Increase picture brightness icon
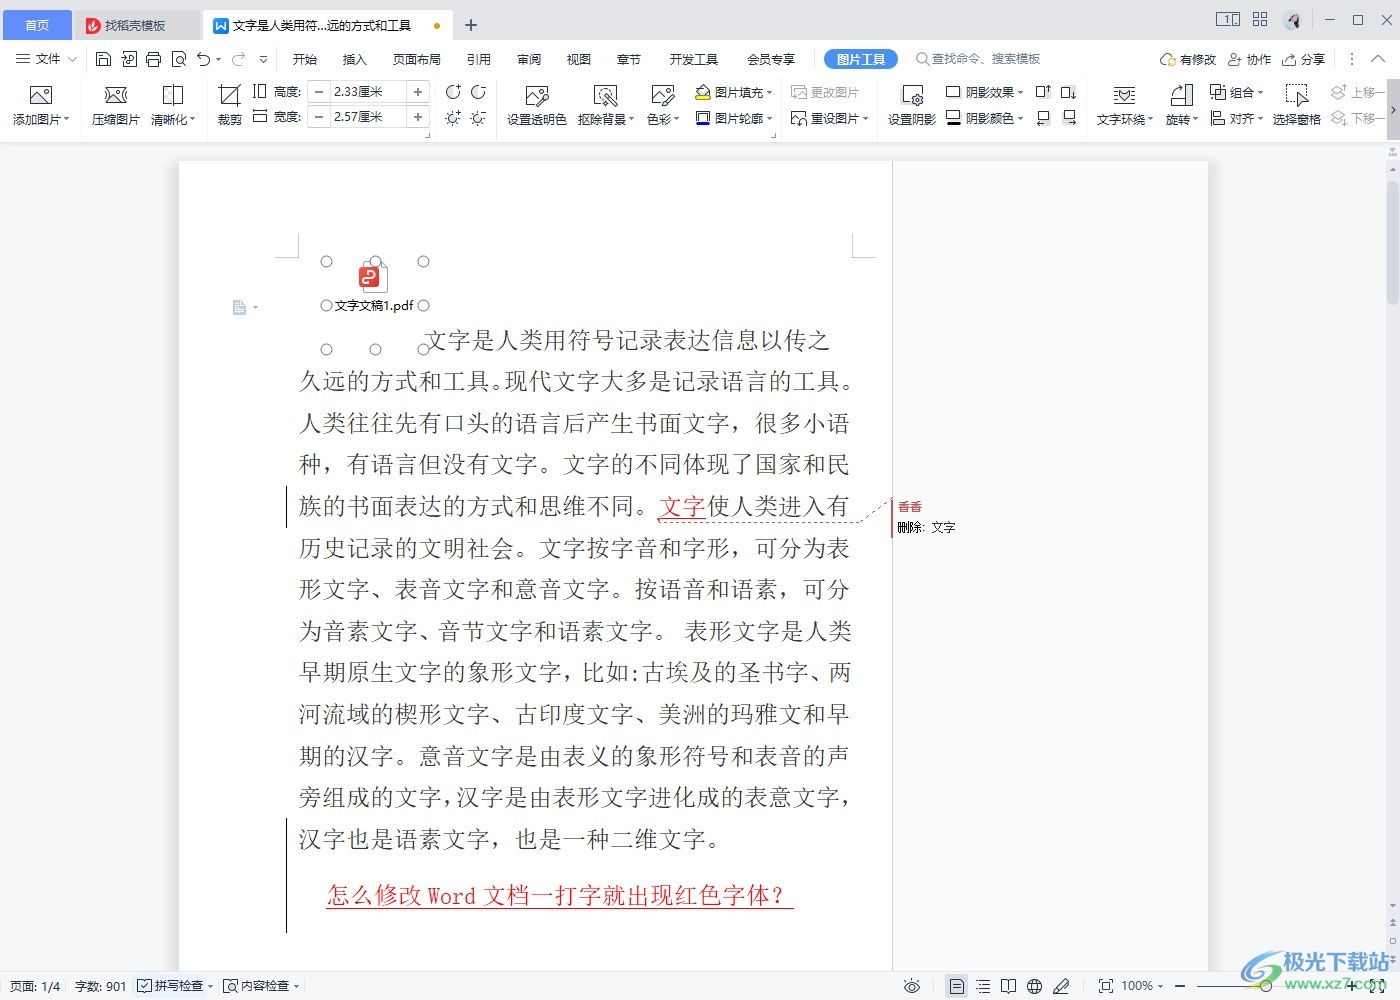The height and width of the screenshot is (1000, 1400). tap(453, 118)
